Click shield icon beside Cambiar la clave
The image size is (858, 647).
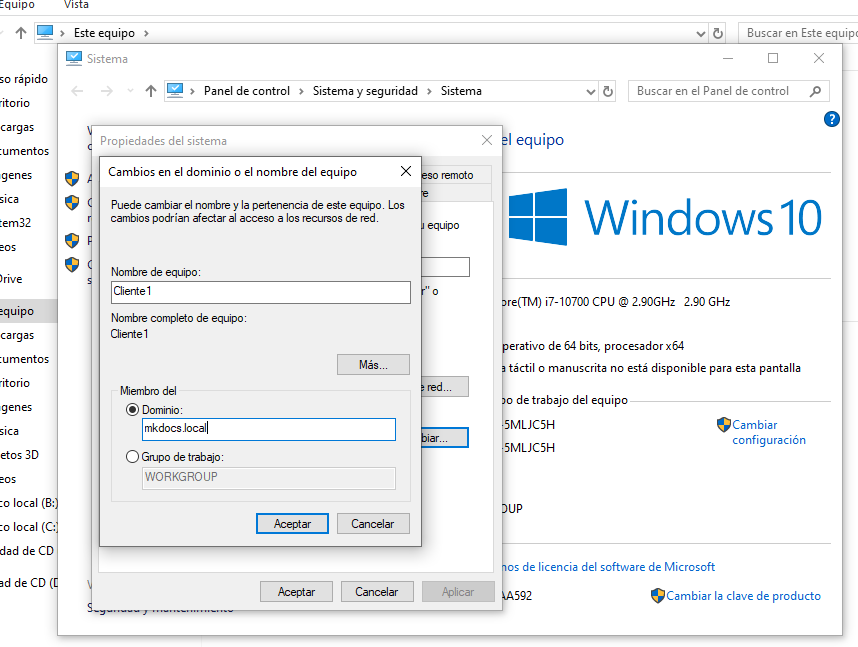657,596
